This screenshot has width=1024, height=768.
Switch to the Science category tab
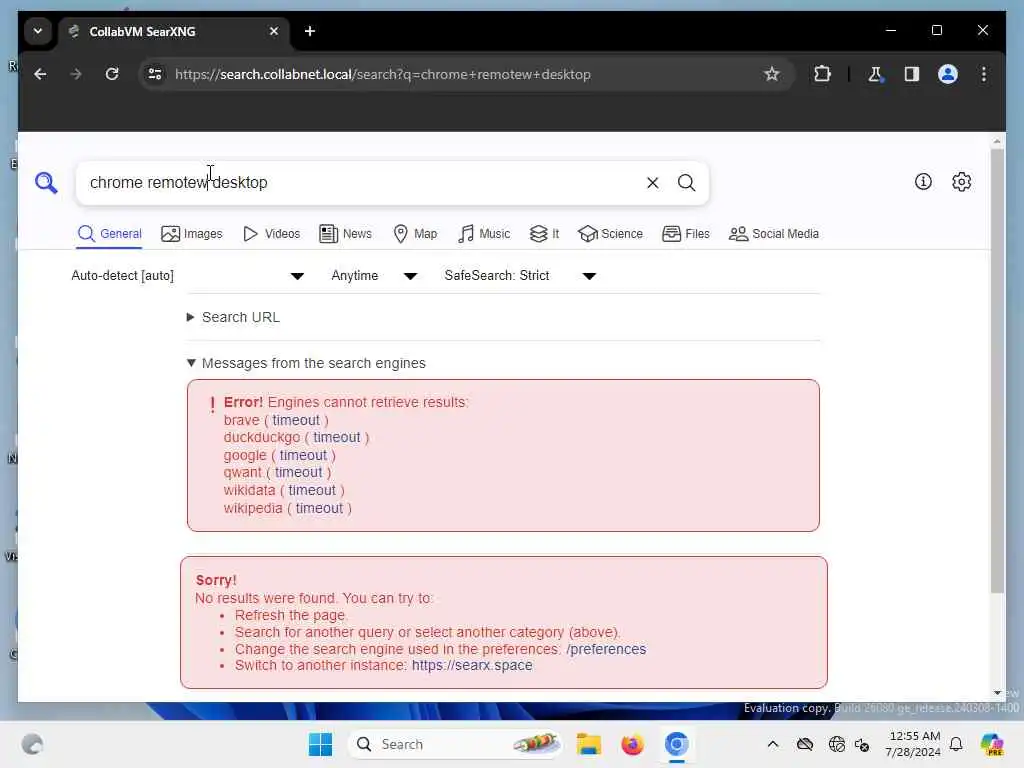[x=610, y=234]
